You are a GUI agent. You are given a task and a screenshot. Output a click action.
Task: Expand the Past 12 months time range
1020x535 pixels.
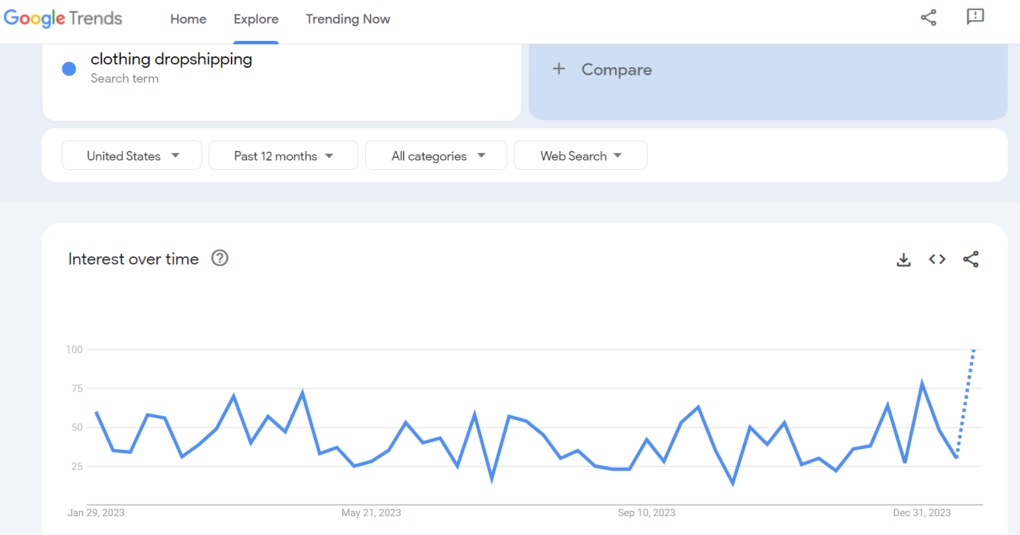click(284, 156)
